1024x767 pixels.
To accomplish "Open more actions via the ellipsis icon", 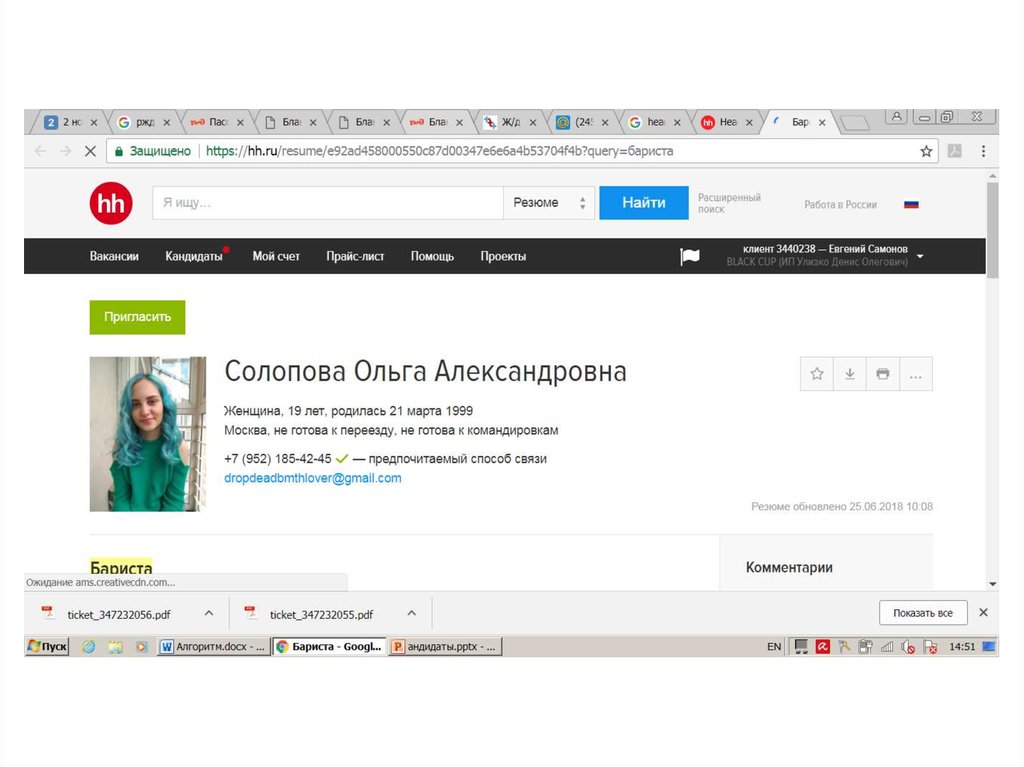I will (x=915, y=374).
